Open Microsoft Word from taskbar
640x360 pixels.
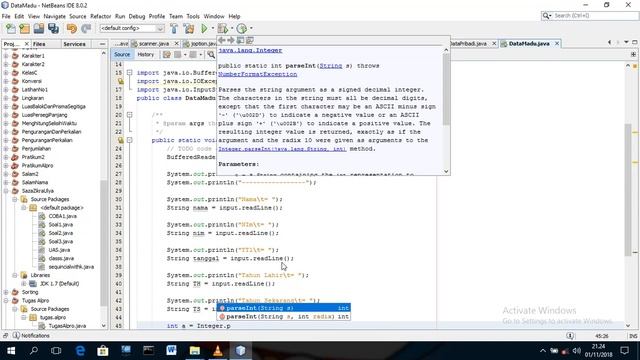click(171, 351)
